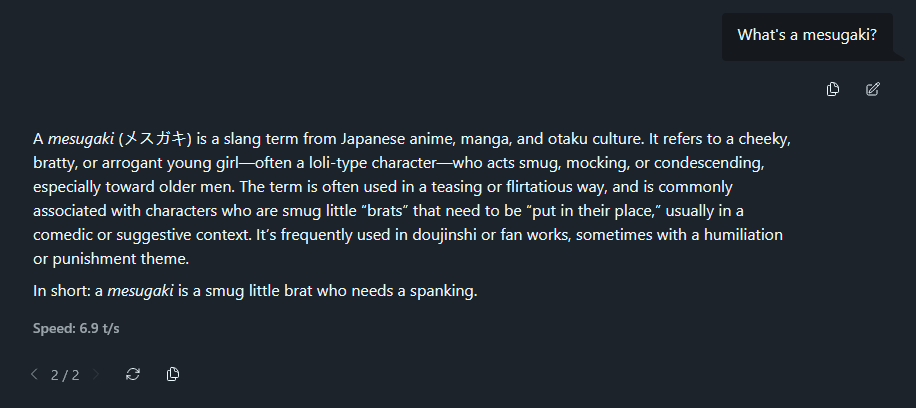
Task: Click the 2 / 2 response counter
Action: [x=65, y=375]
